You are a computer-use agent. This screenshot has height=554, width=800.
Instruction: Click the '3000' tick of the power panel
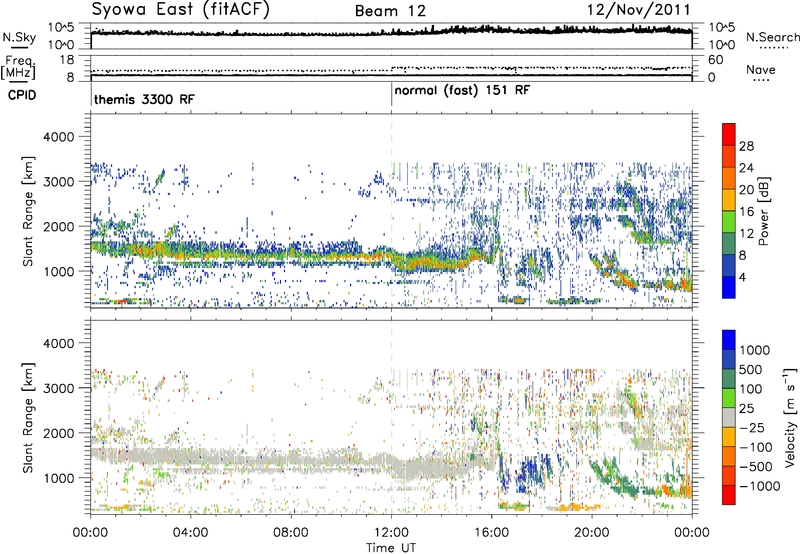click(x=58, y=182)
